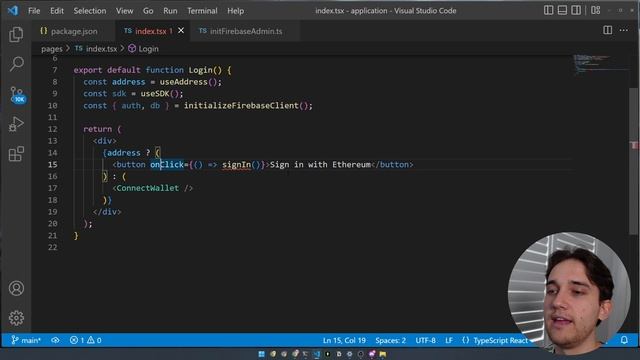This screenshot has width=640, height=360.
Task: Click useSDK call on line 9
Action: tap(155, 94)
